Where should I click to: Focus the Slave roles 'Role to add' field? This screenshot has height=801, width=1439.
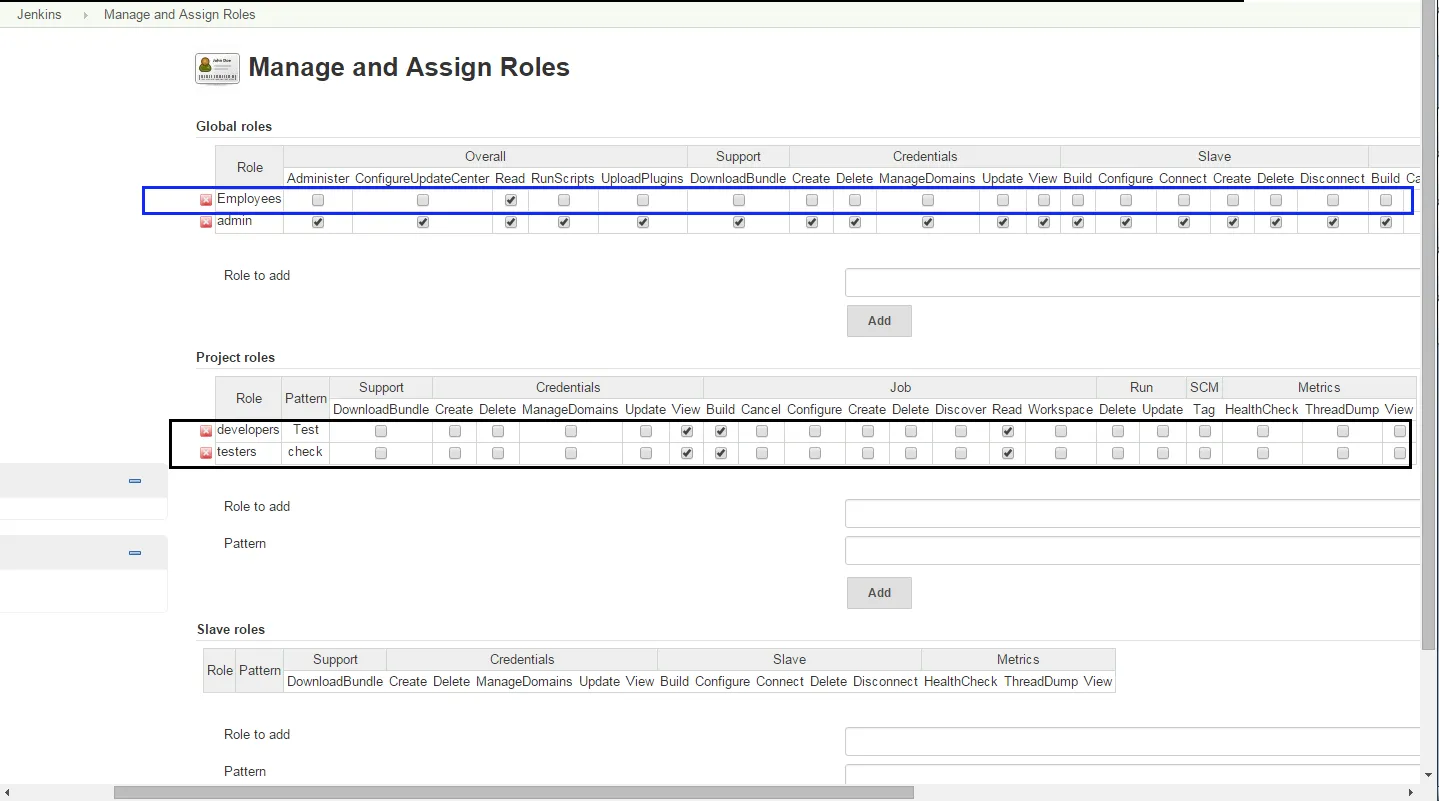click(x=1132, y=742)
